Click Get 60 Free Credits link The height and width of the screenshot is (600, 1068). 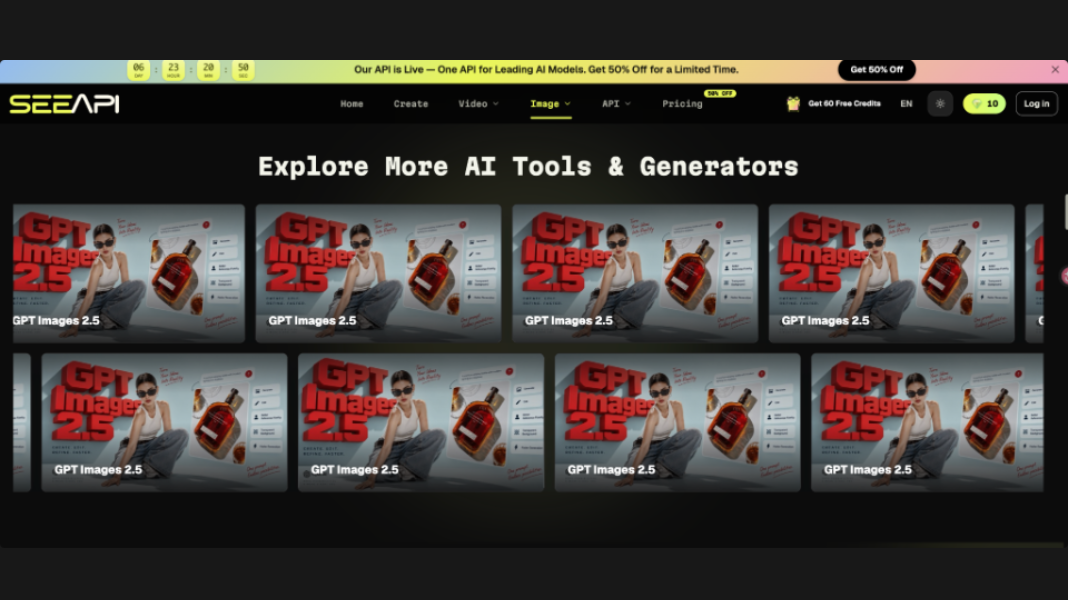tap(844, 104)
